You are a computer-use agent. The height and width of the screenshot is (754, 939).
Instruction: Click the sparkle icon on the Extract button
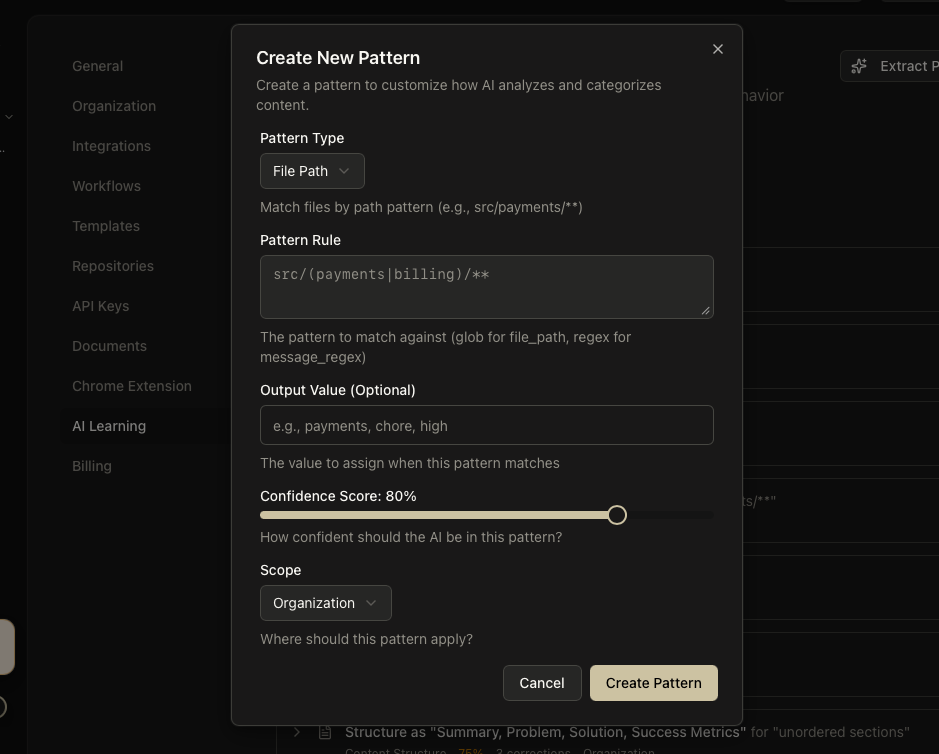(x=858, y=65)
